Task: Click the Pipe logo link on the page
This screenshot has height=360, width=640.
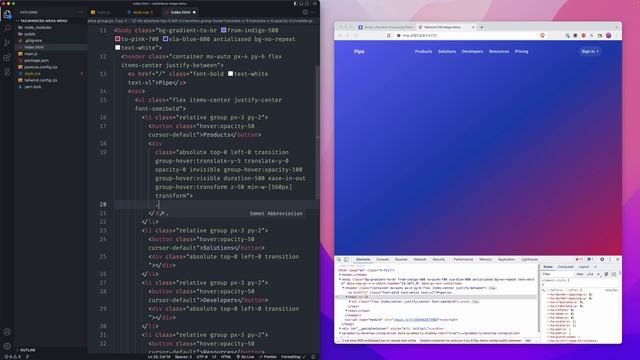Action: coord(359,51)
